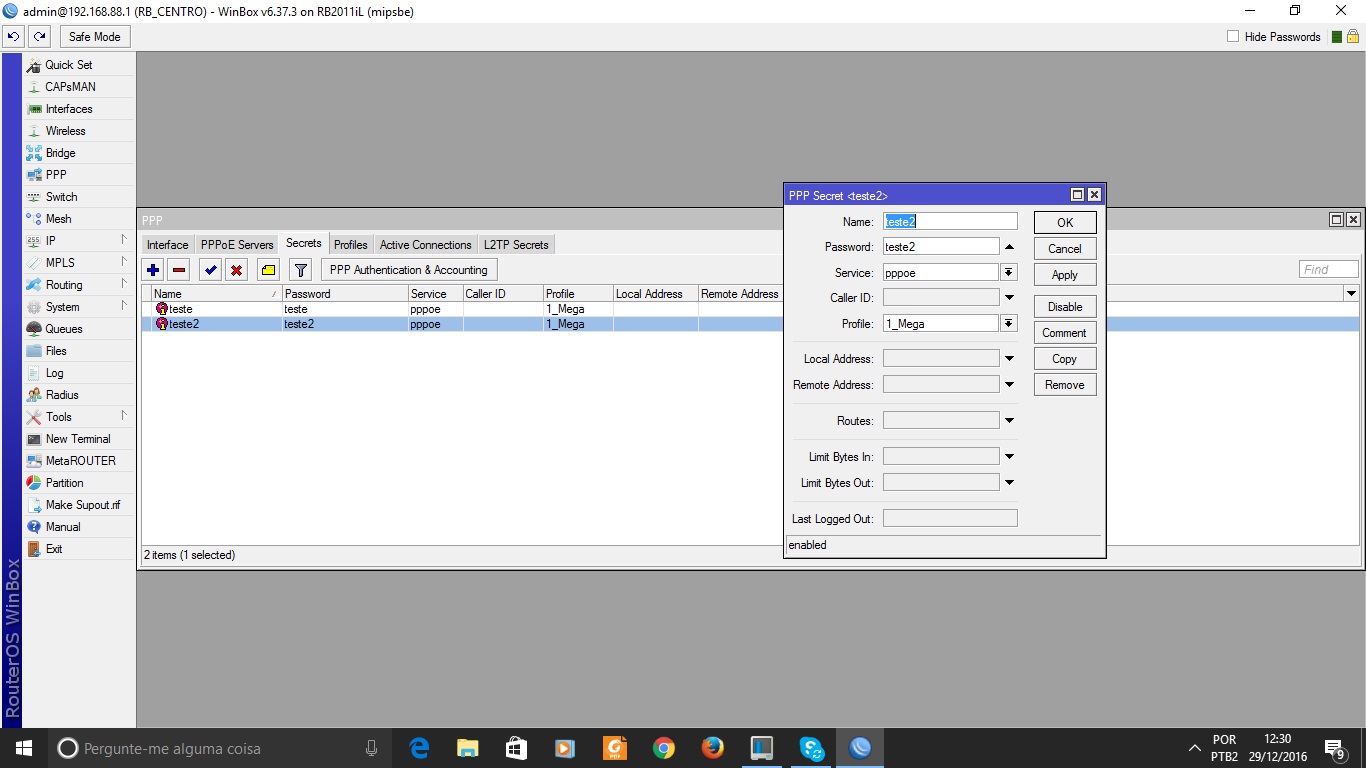This screenshot has height=768, width=1366.
Task: Disable selected secret with red X icon
Action: click(x=236, y=270)
